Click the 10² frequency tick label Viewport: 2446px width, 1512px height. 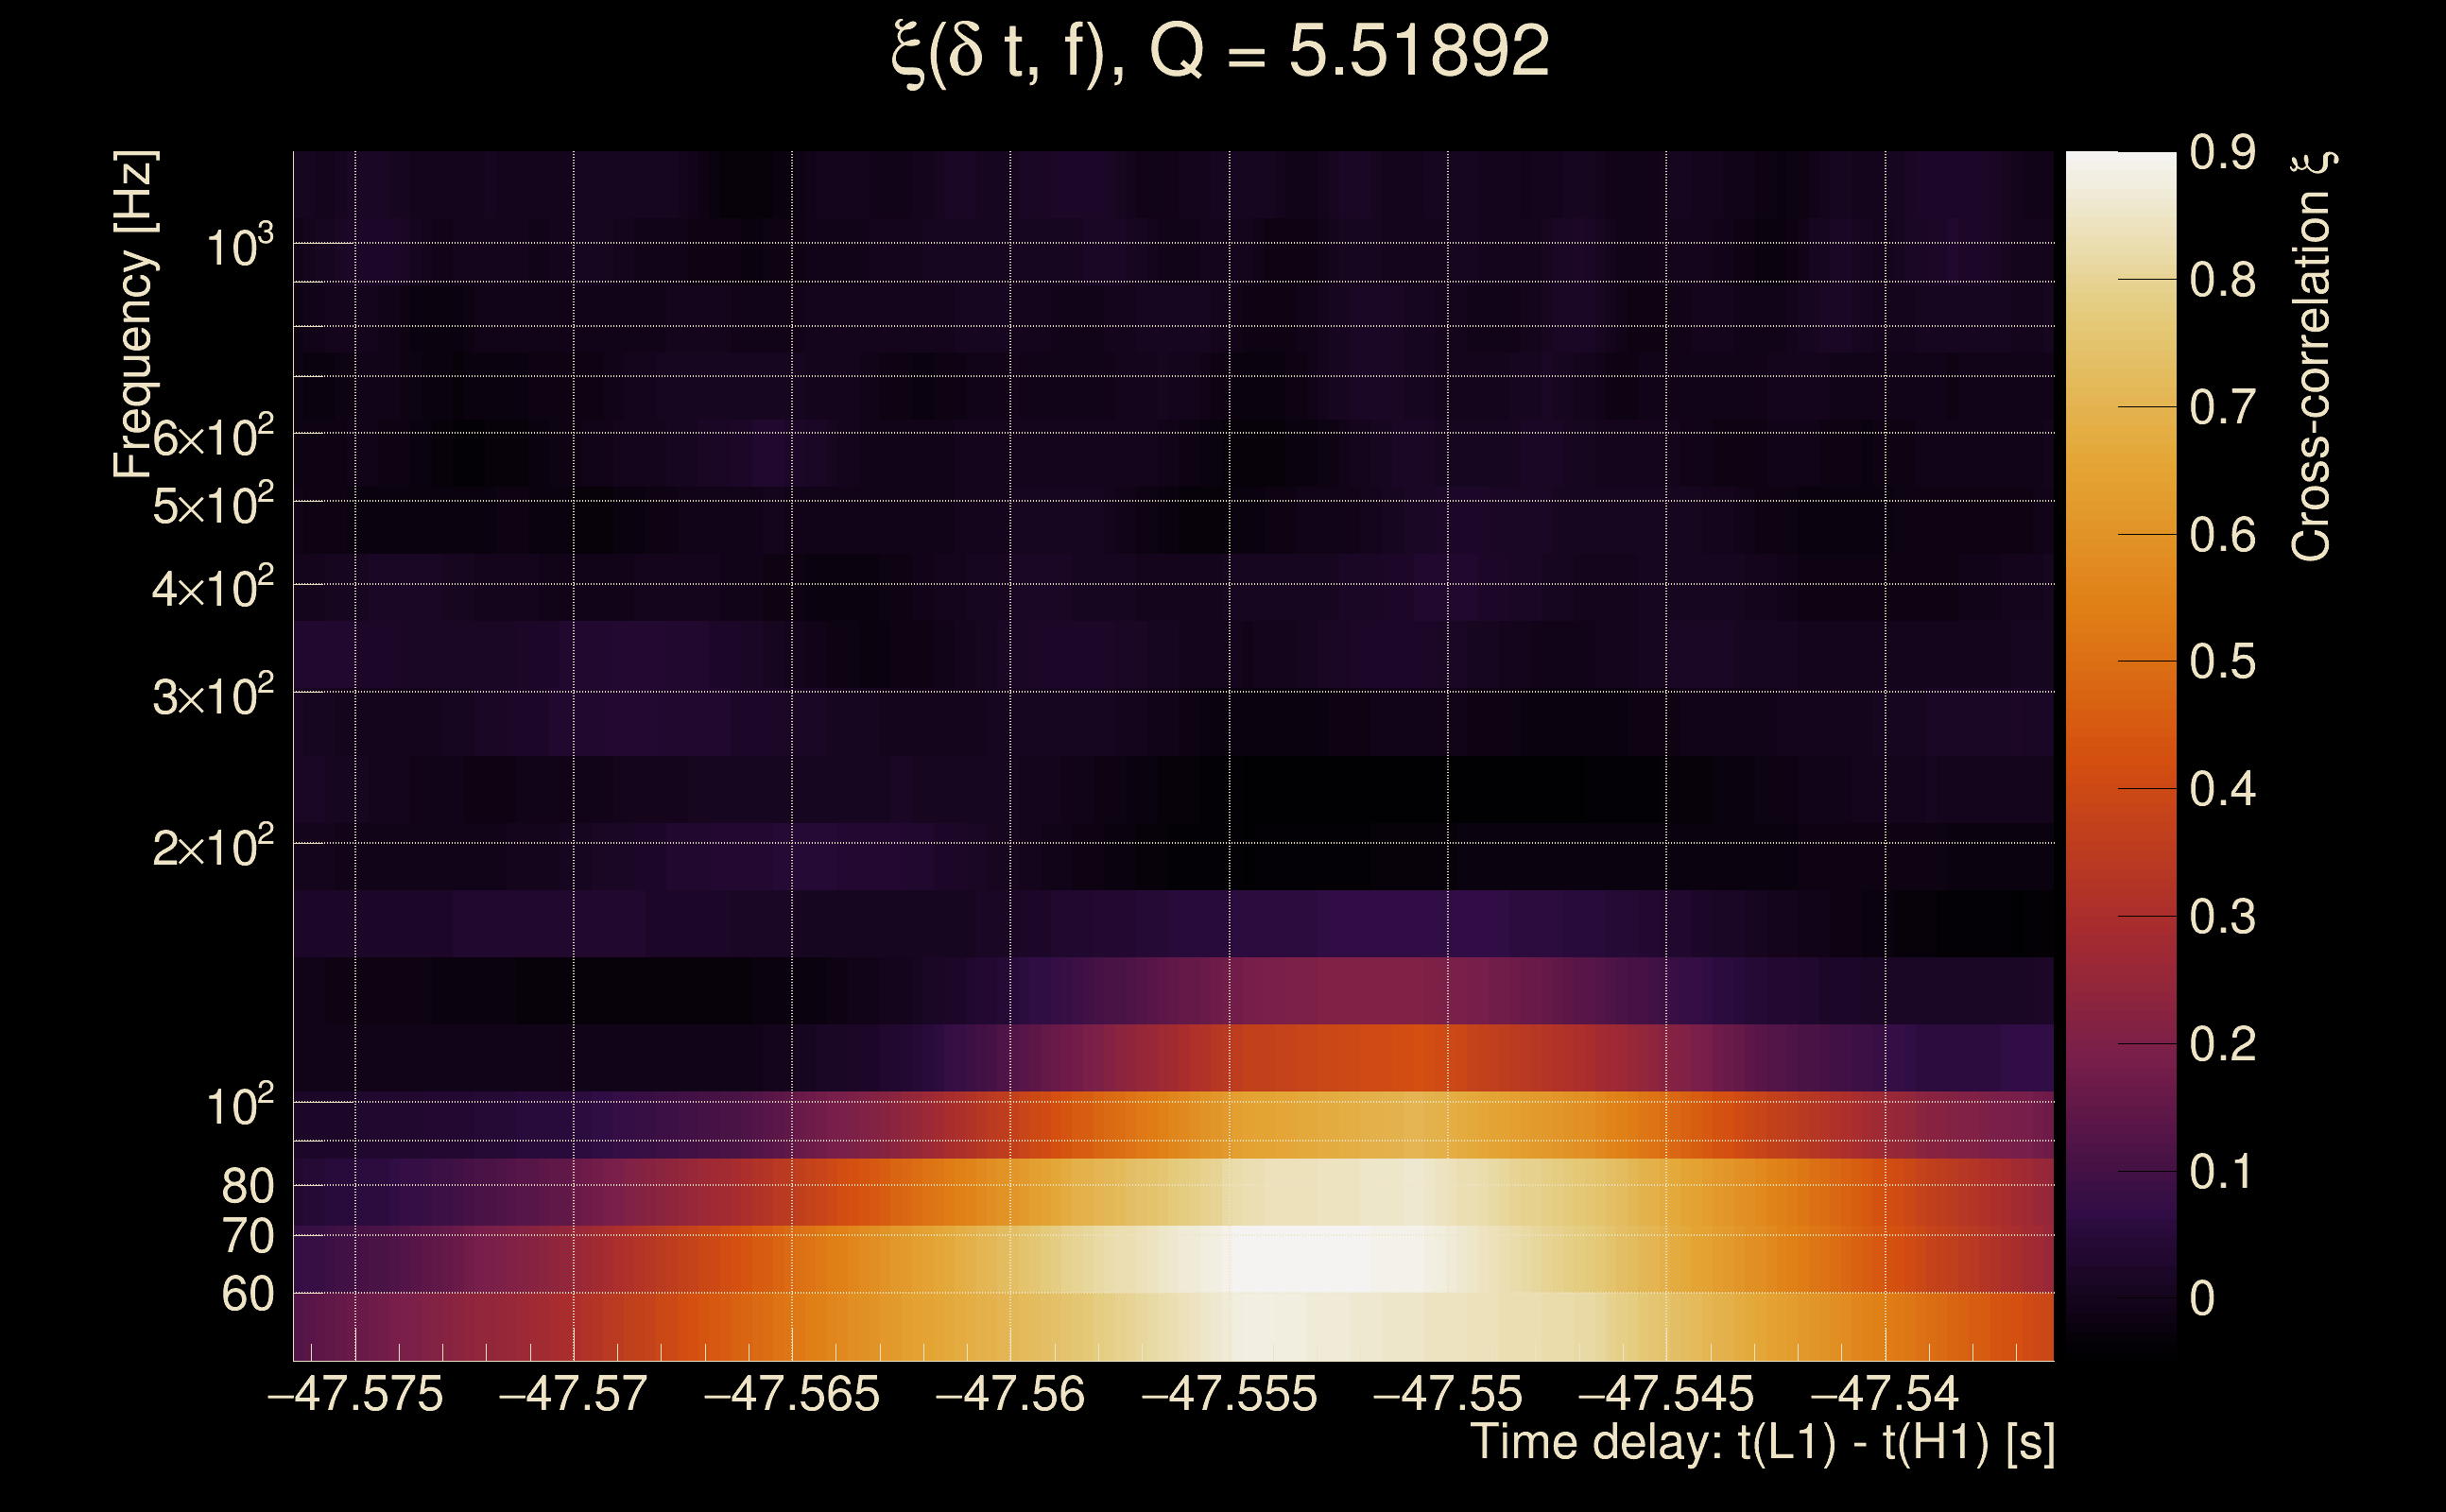pos(239,1107)
